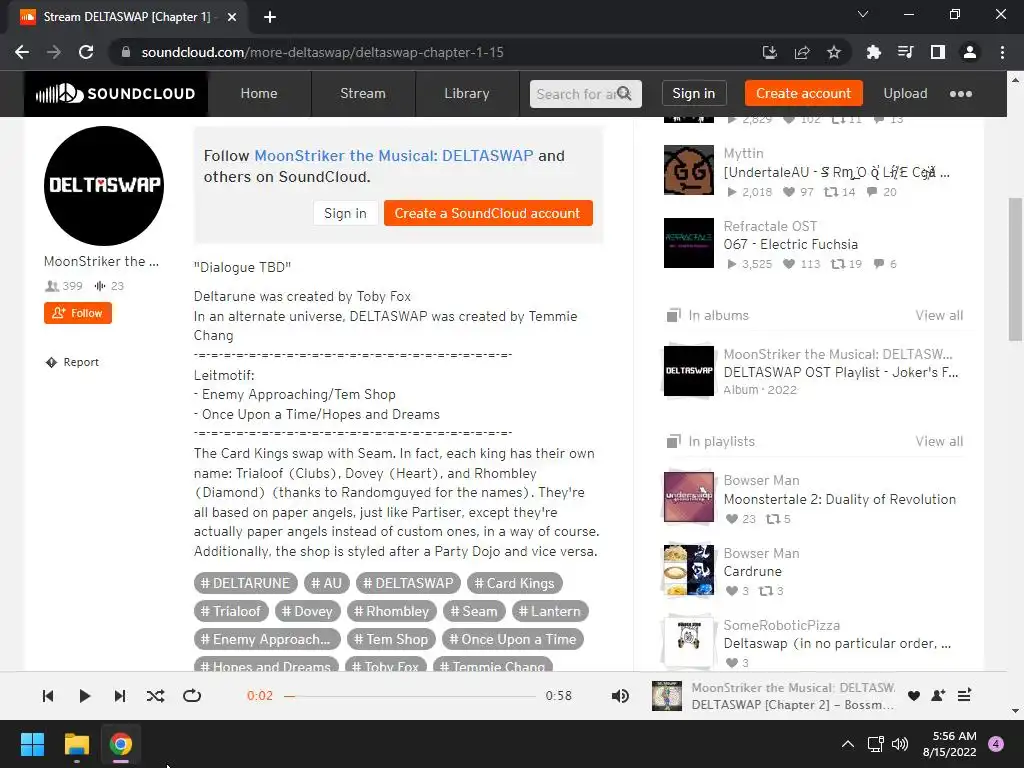
Task: Toggle repeat mode
Action: point(192,696)
